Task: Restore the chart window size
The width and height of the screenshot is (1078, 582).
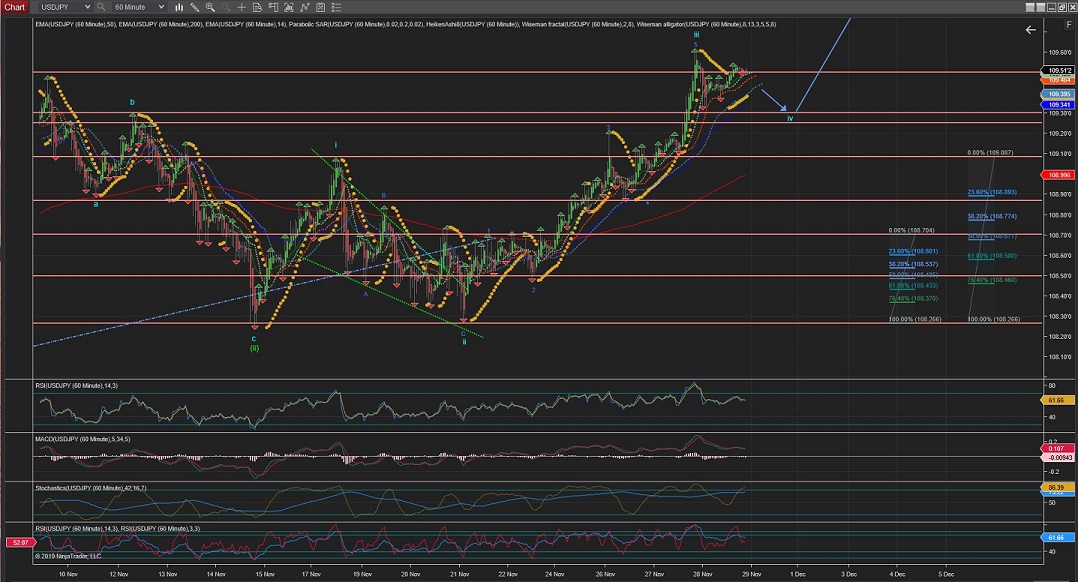Action: 1062,7
